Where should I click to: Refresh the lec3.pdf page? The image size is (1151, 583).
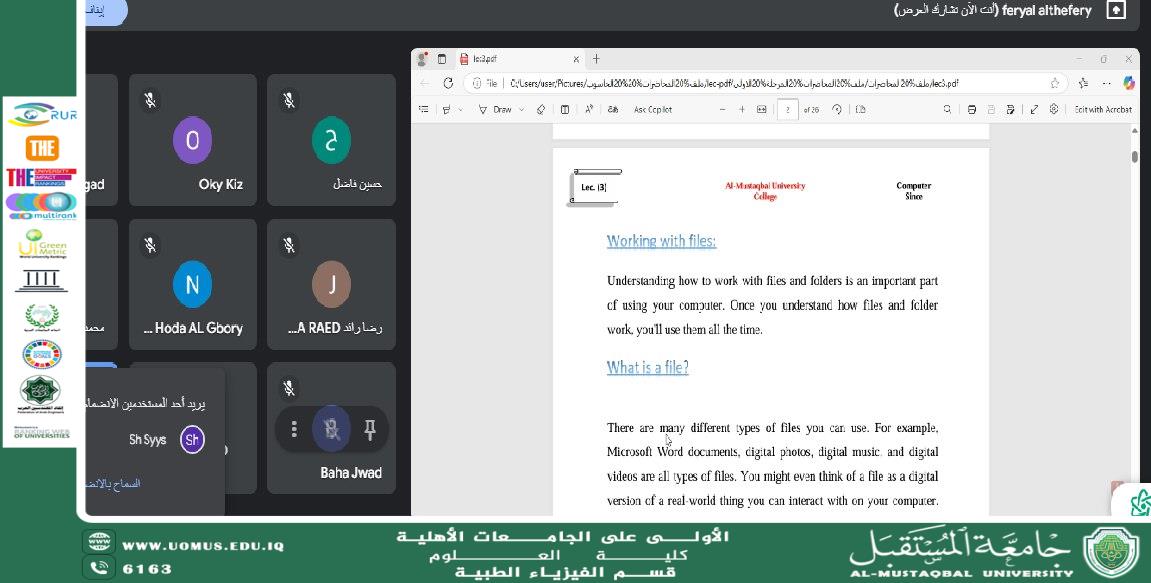click(x=449, y=84)
